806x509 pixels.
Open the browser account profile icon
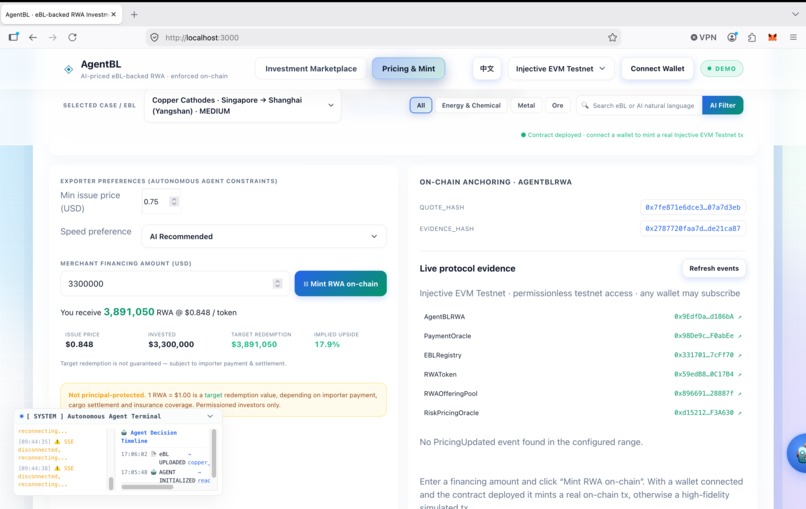(x=732, y=37)
